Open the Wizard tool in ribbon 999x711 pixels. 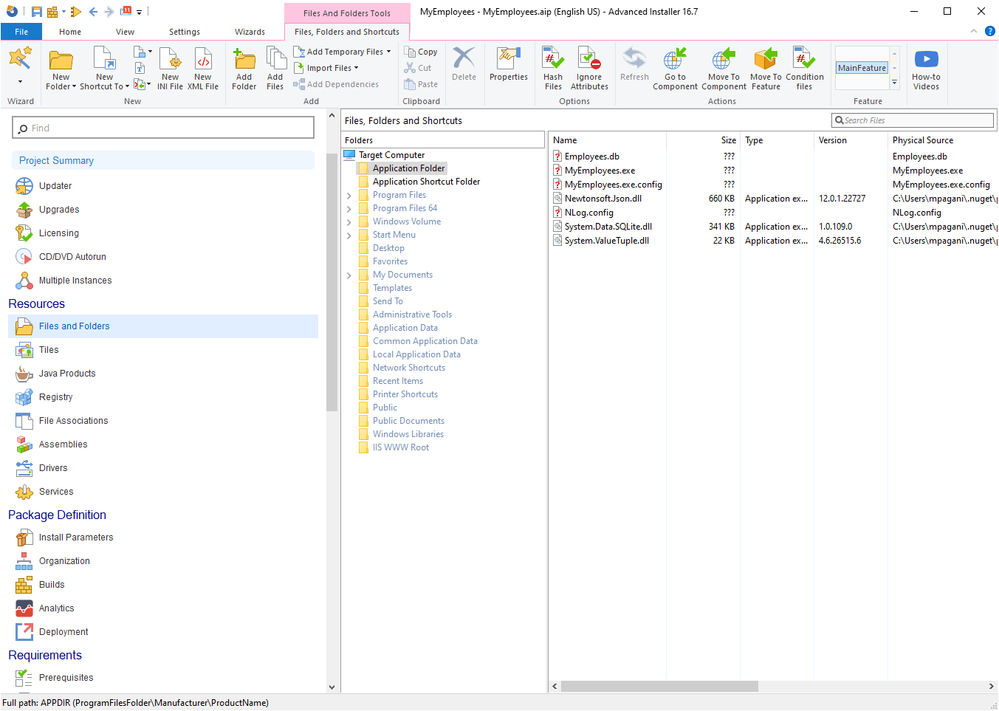(20, 59)
